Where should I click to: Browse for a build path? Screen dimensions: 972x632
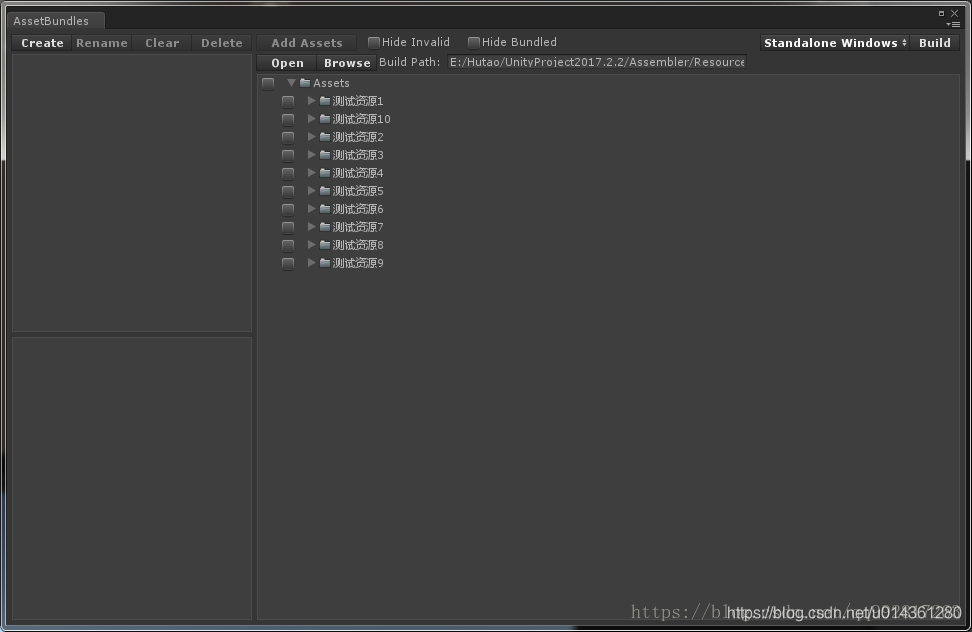tap(347, 63)
